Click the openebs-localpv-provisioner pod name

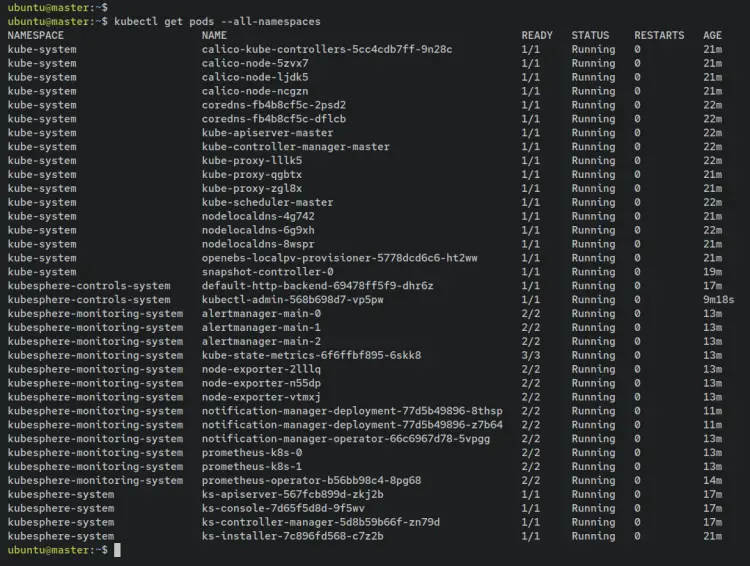pos(339,257)
